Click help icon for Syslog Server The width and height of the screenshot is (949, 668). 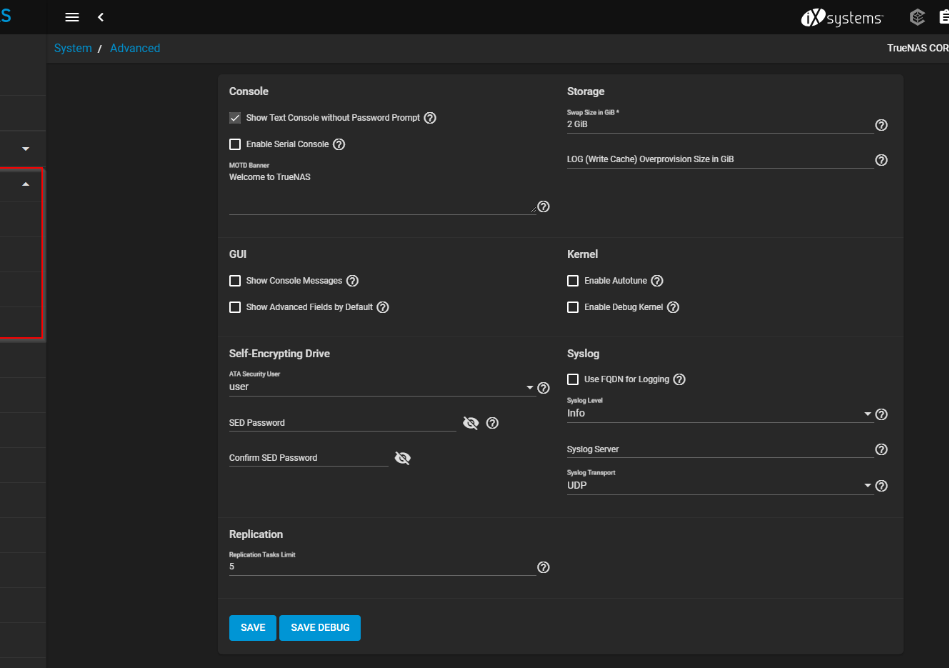[x=881, y=450]
